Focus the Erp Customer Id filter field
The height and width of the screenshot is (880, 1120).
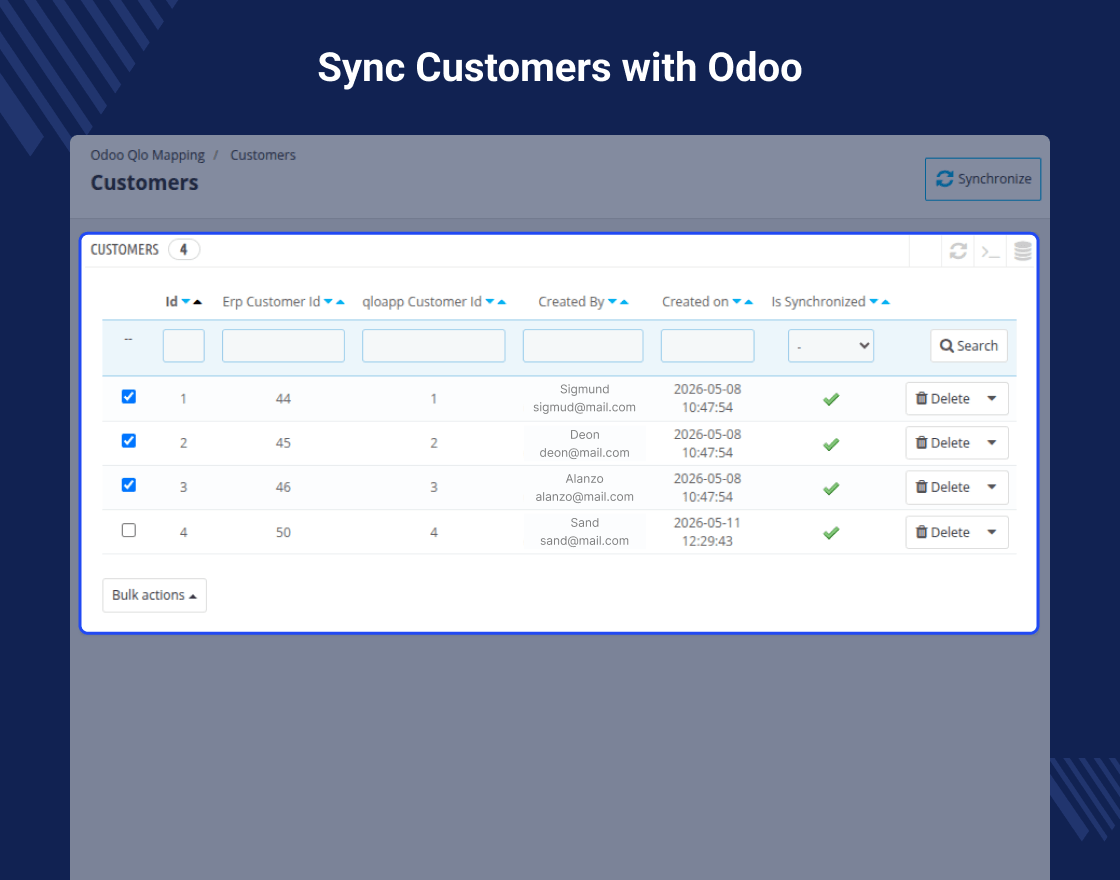point(284,346)
